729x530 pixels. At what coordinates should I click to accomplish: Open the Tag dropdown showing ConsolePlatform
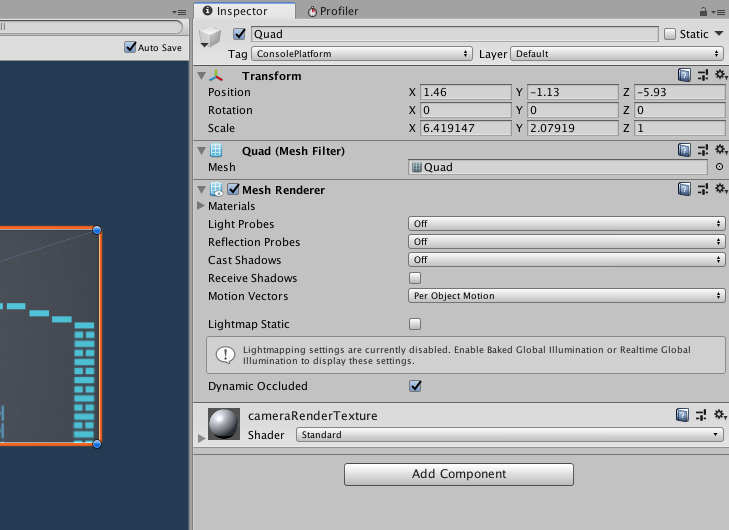362,54
